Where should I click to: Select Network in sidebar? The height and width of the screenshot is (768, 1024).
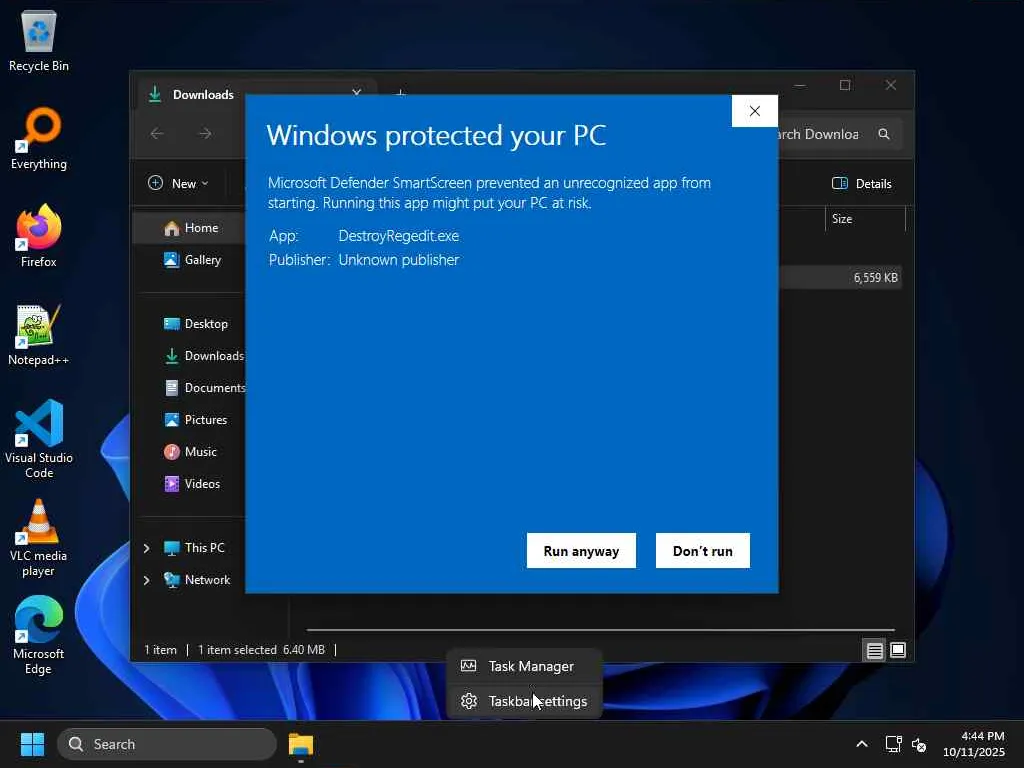(197, 580)
